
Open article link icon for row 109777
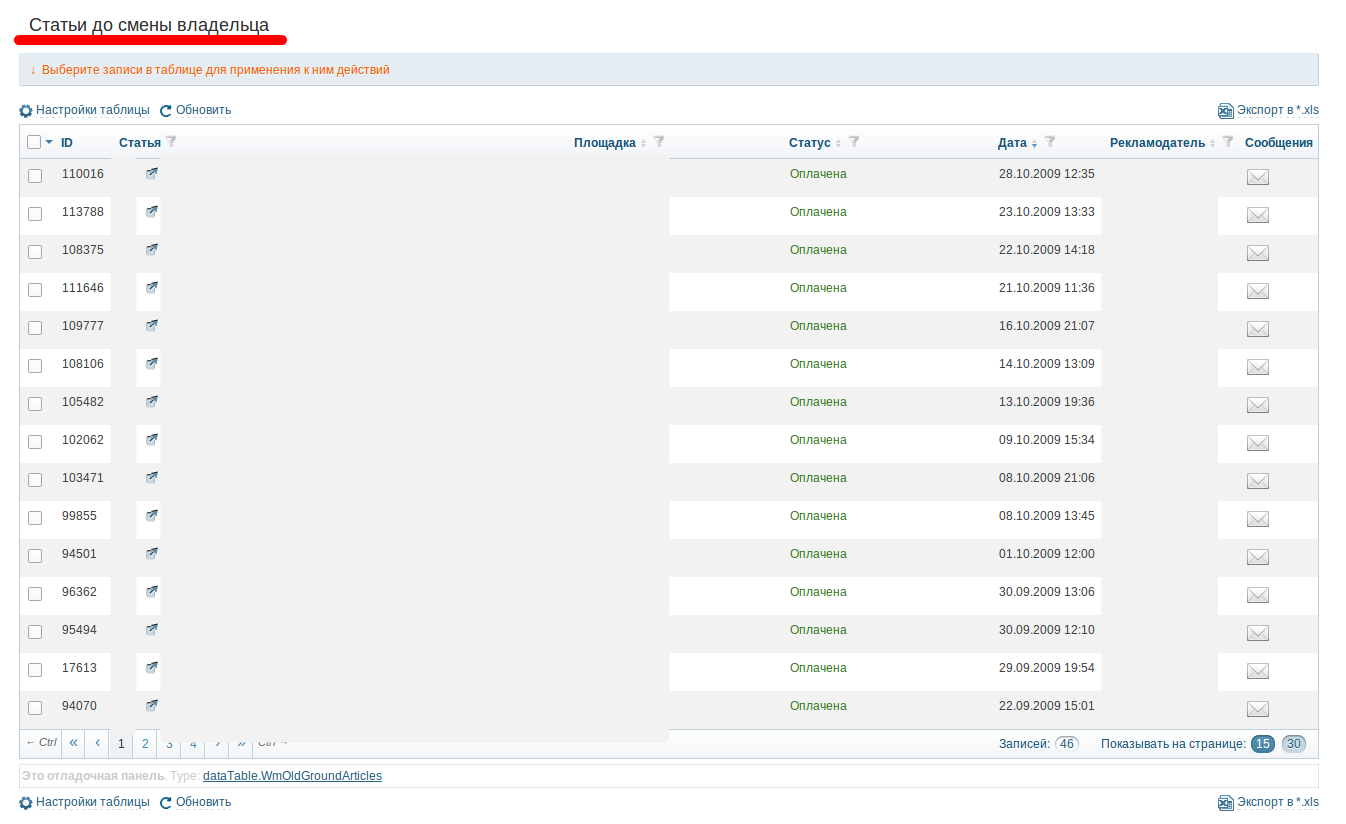(151, 326)
